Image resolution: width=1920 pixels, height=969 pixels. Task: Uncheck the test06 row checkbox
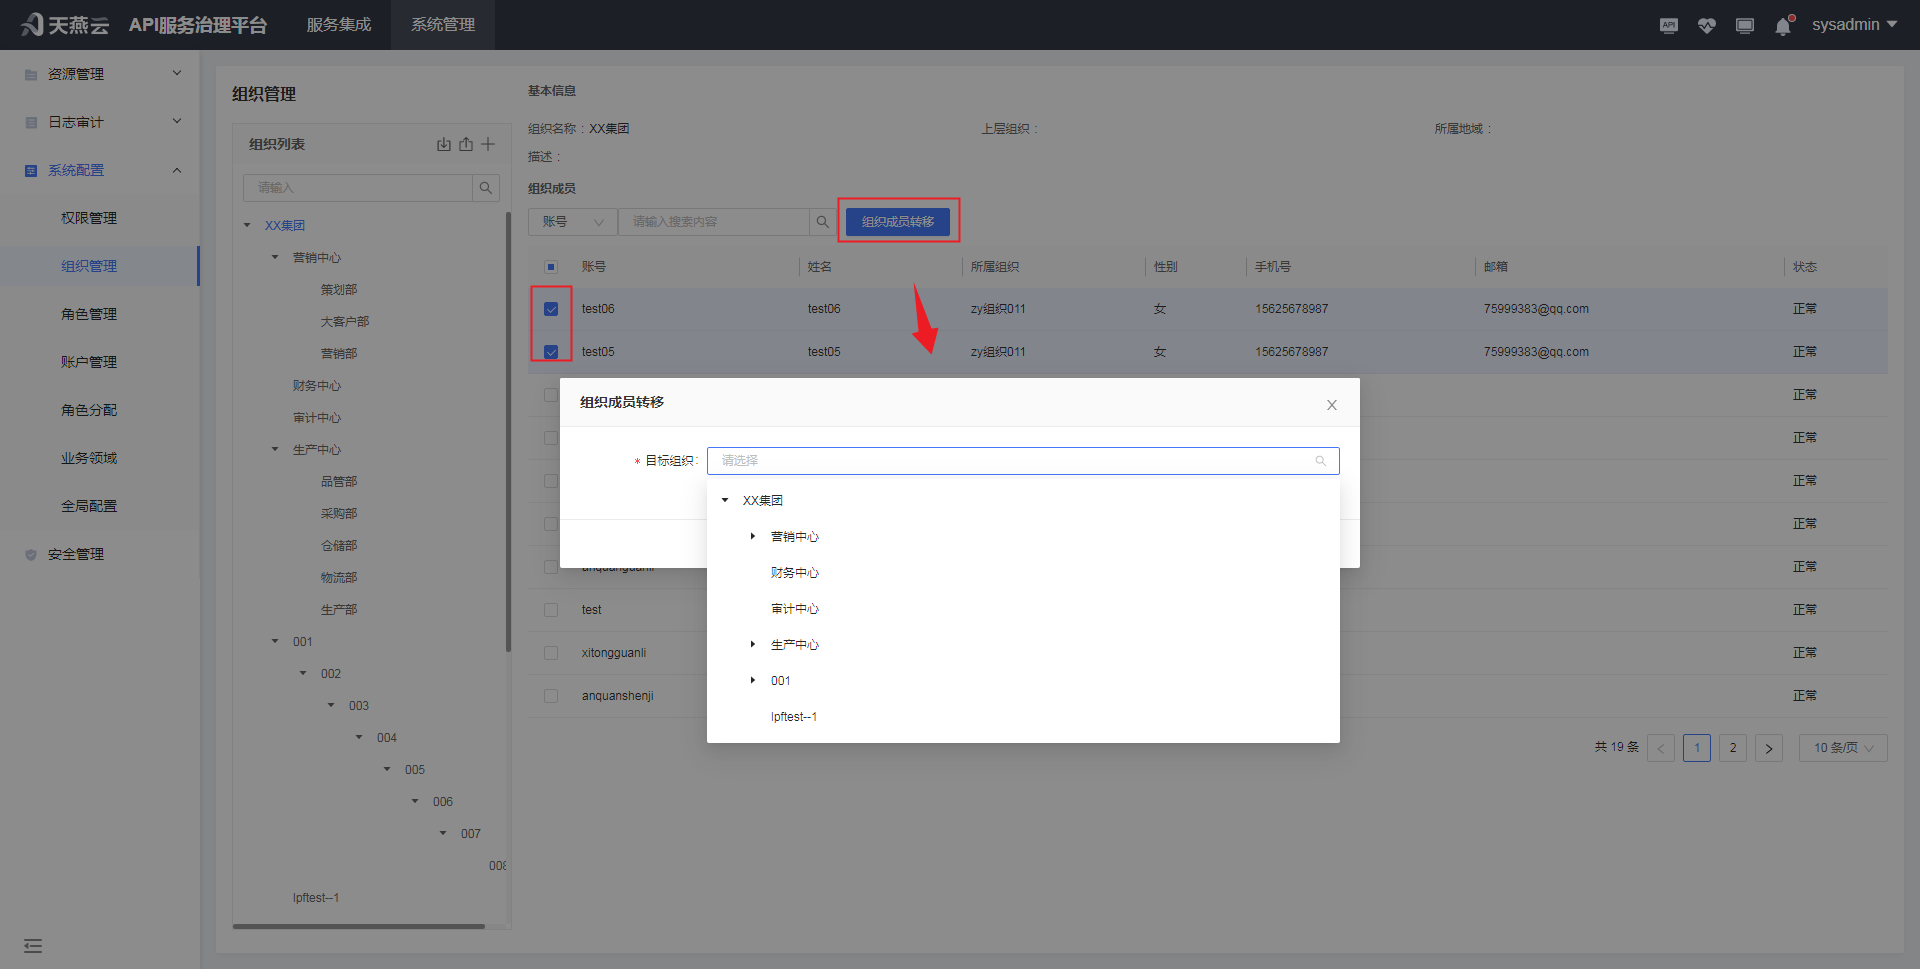551,309
